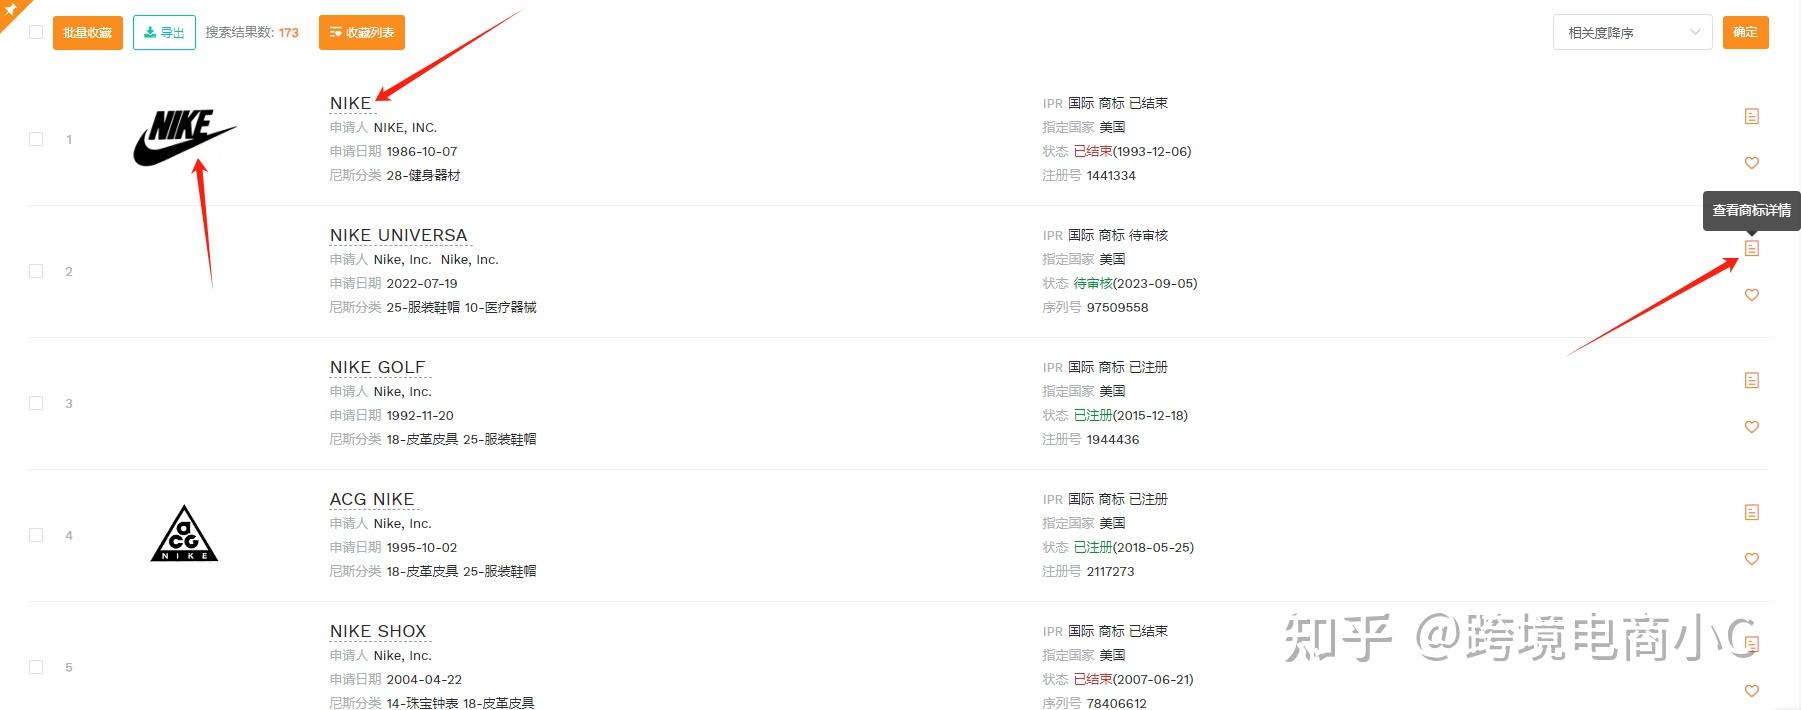Expand the 相关度降序 sort dropdown
1801x710 pixels.
[x=1632, y=32]
